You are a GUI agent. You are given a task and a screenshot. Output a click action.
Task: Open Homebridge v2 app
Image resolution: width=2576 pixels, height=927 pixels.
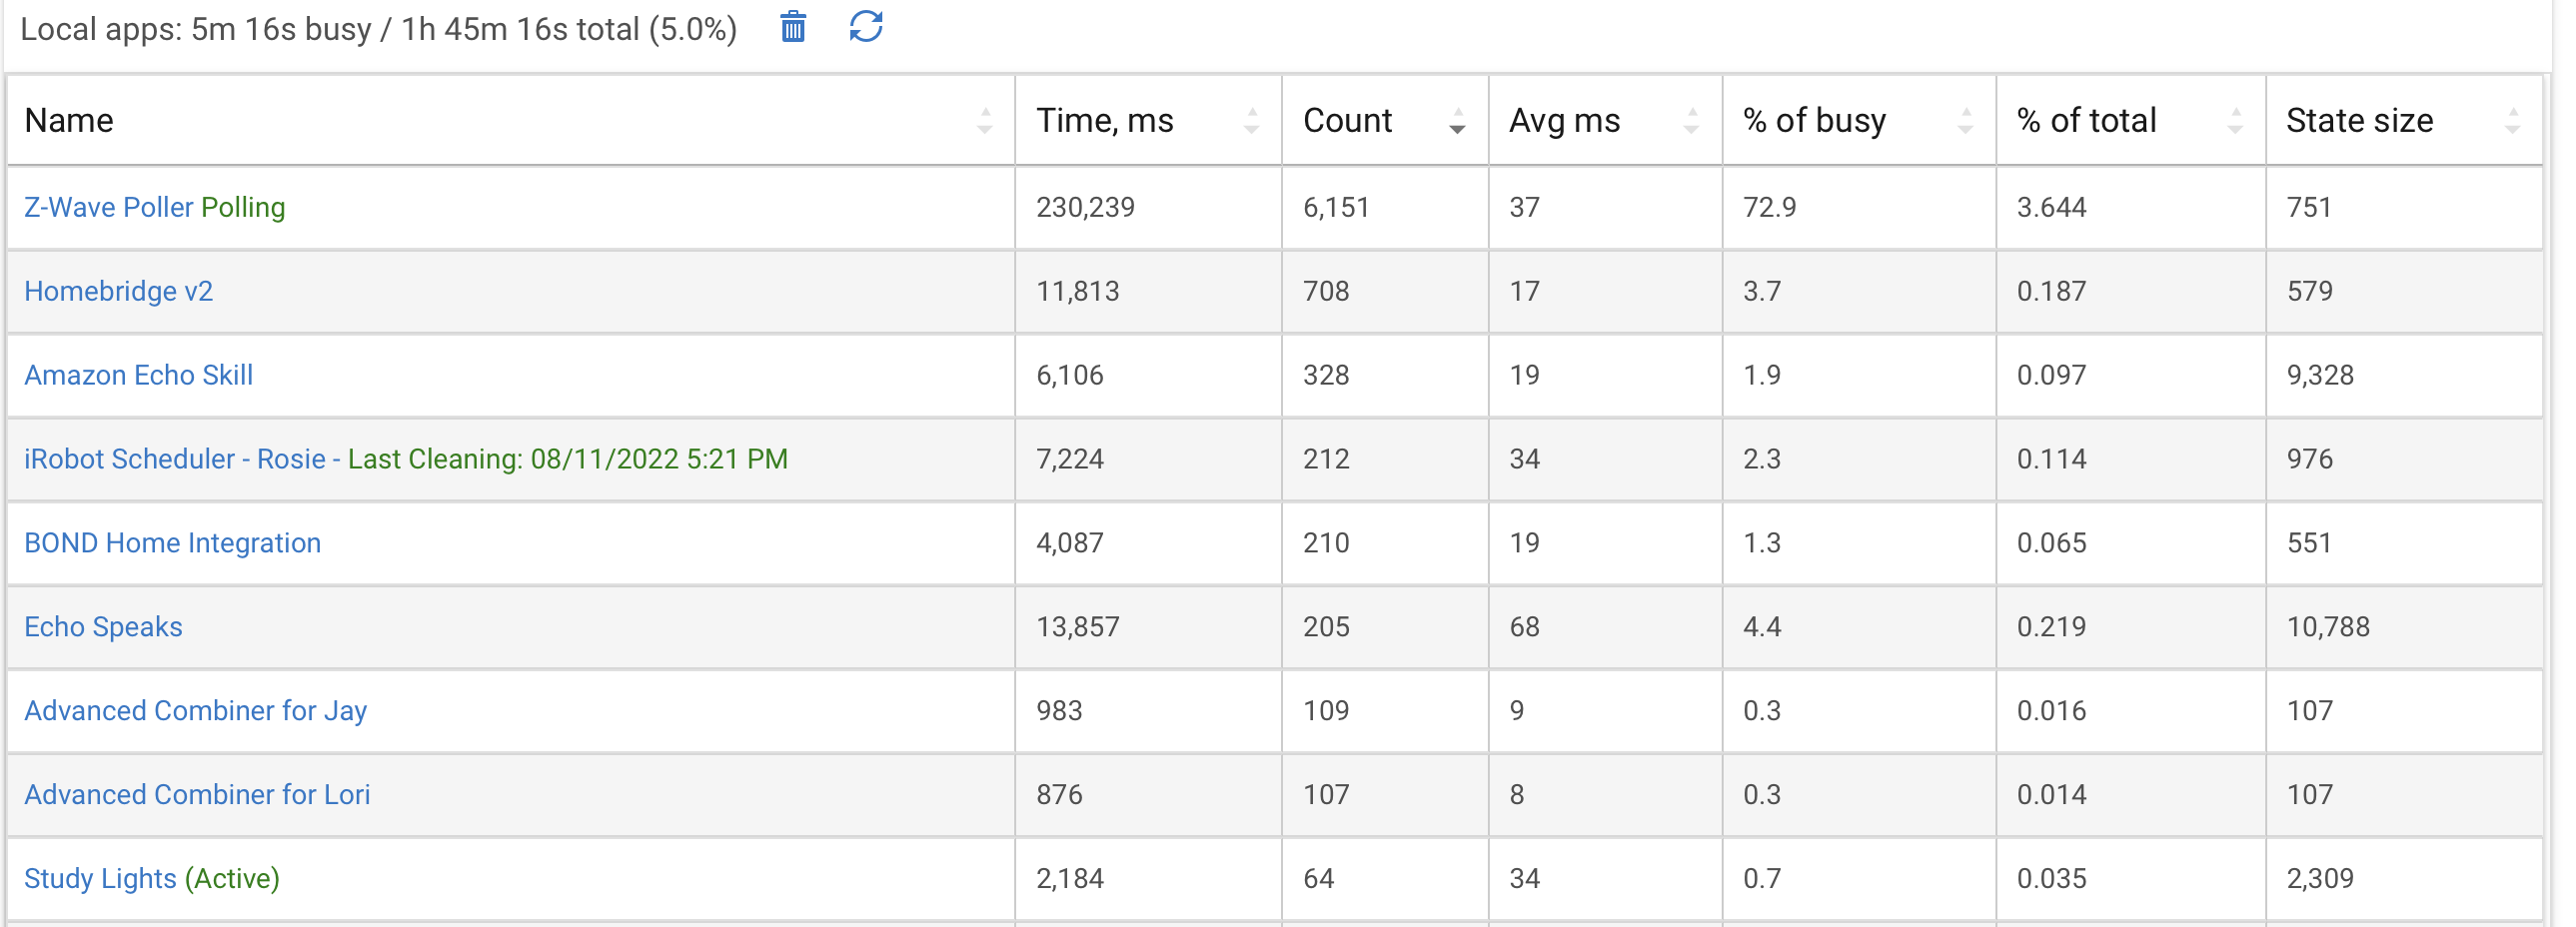click(x=119, y=291)
